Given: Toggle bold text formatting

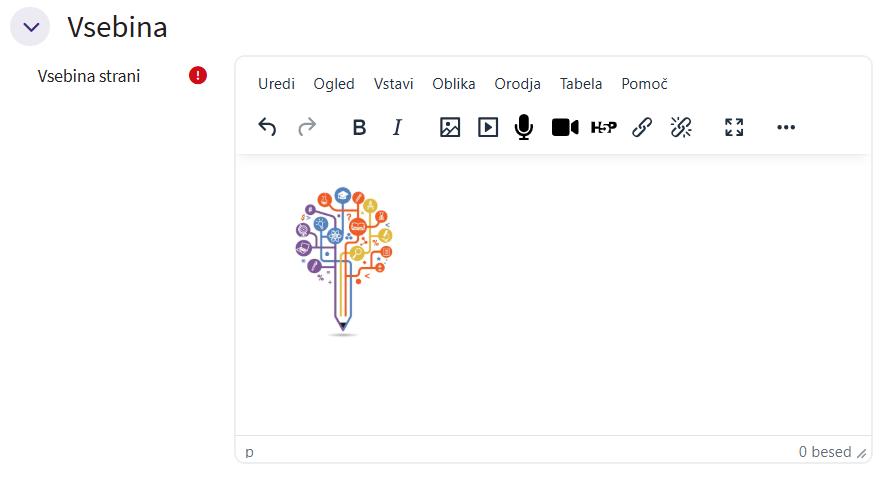Looking at the screenshot, I should (359, 127).
